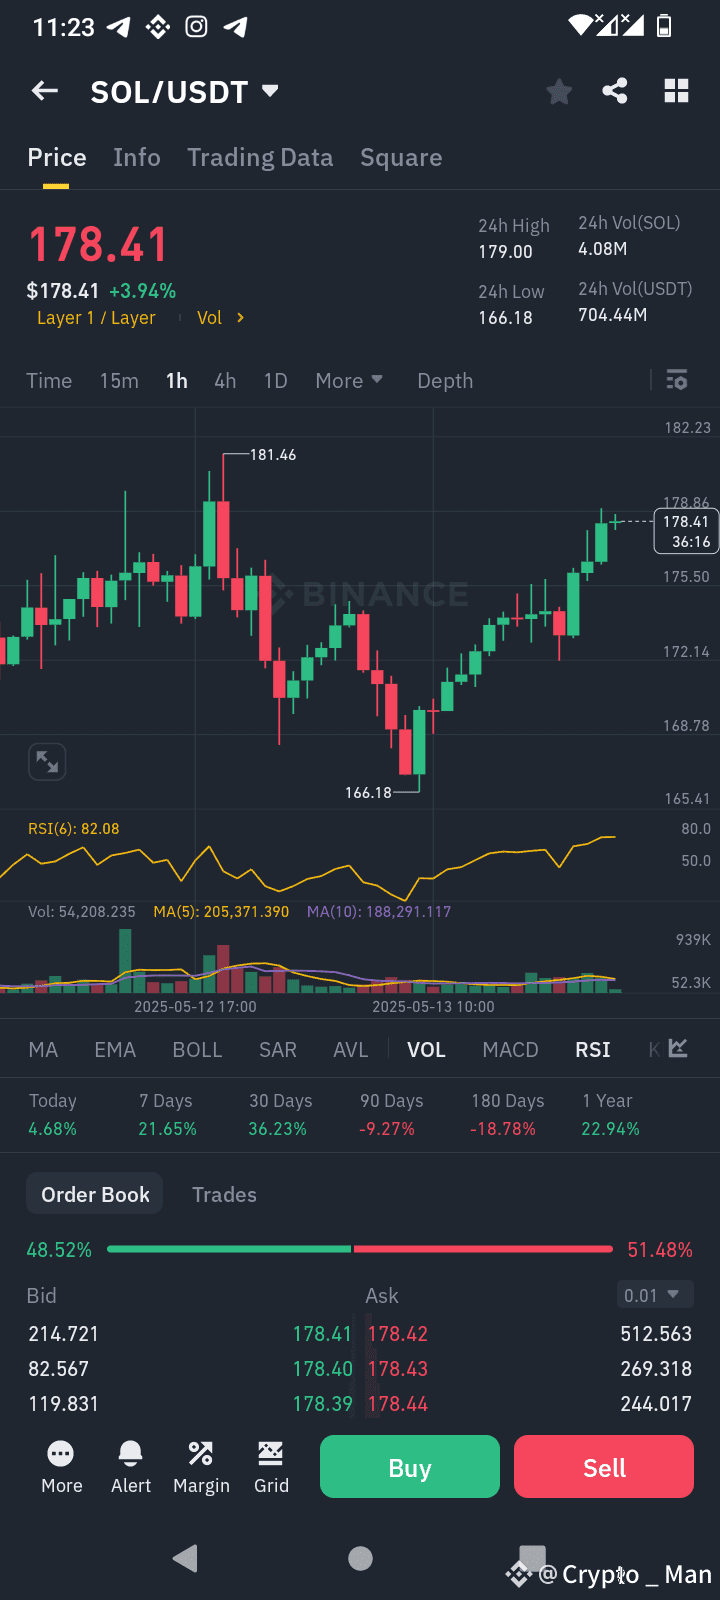
Task: Add SOL/USDT to favorites with the star
Action: (559, 92)
